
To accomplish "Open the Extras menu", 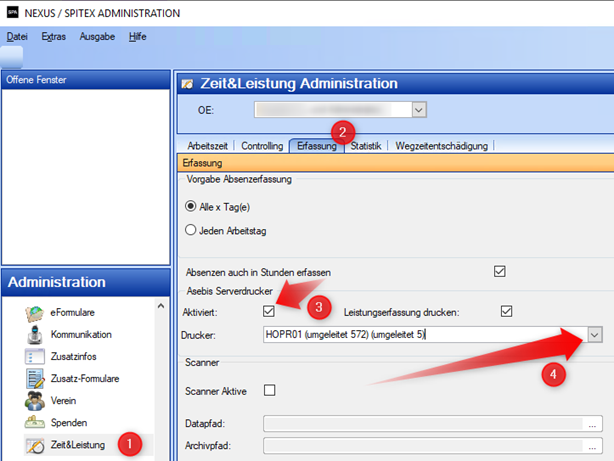I will (x=54, y=37).
